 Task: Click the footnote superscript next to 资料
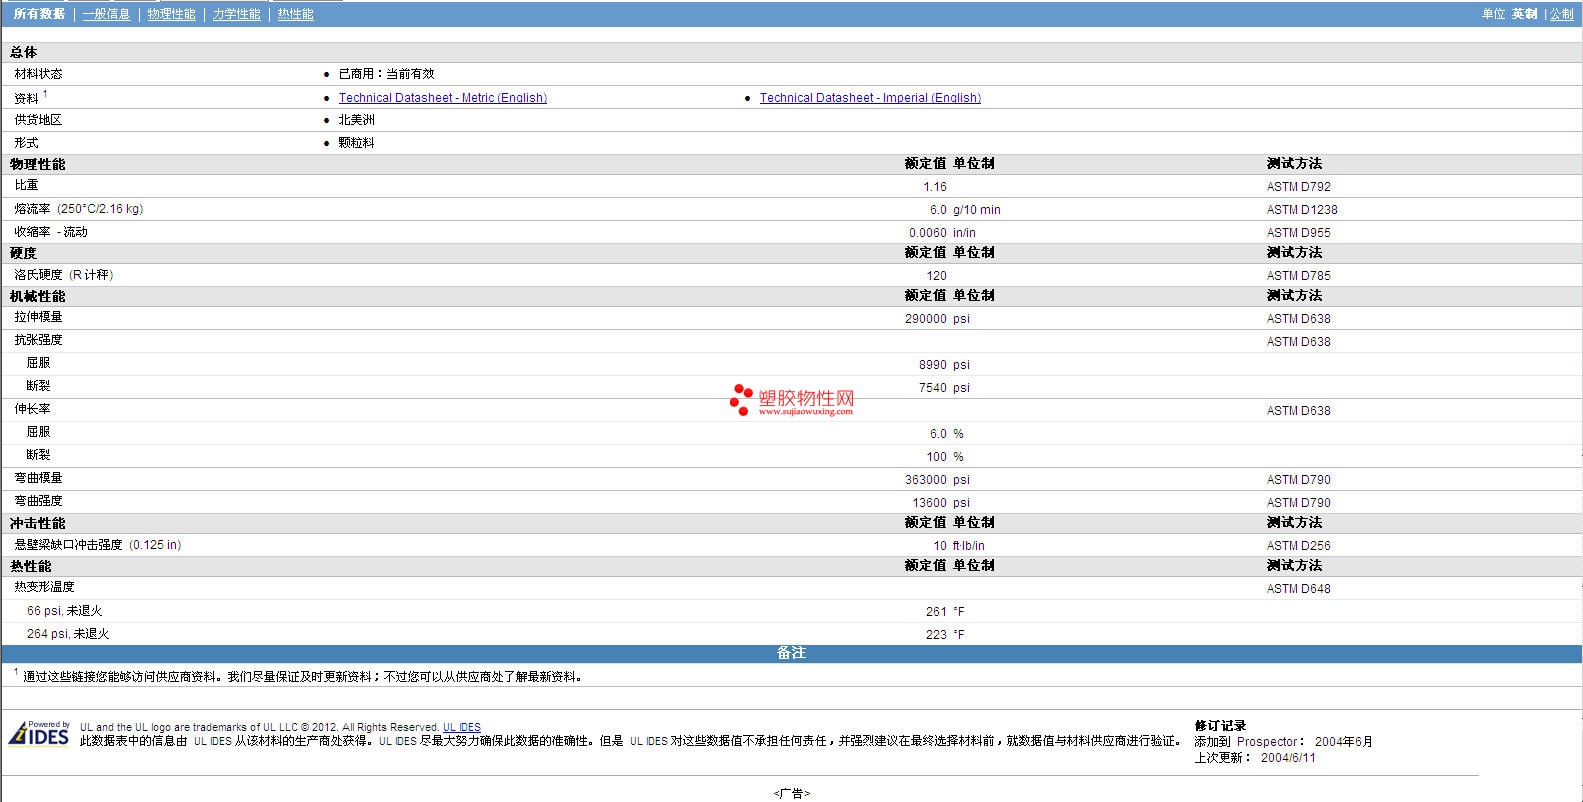(x=45, y=94)
